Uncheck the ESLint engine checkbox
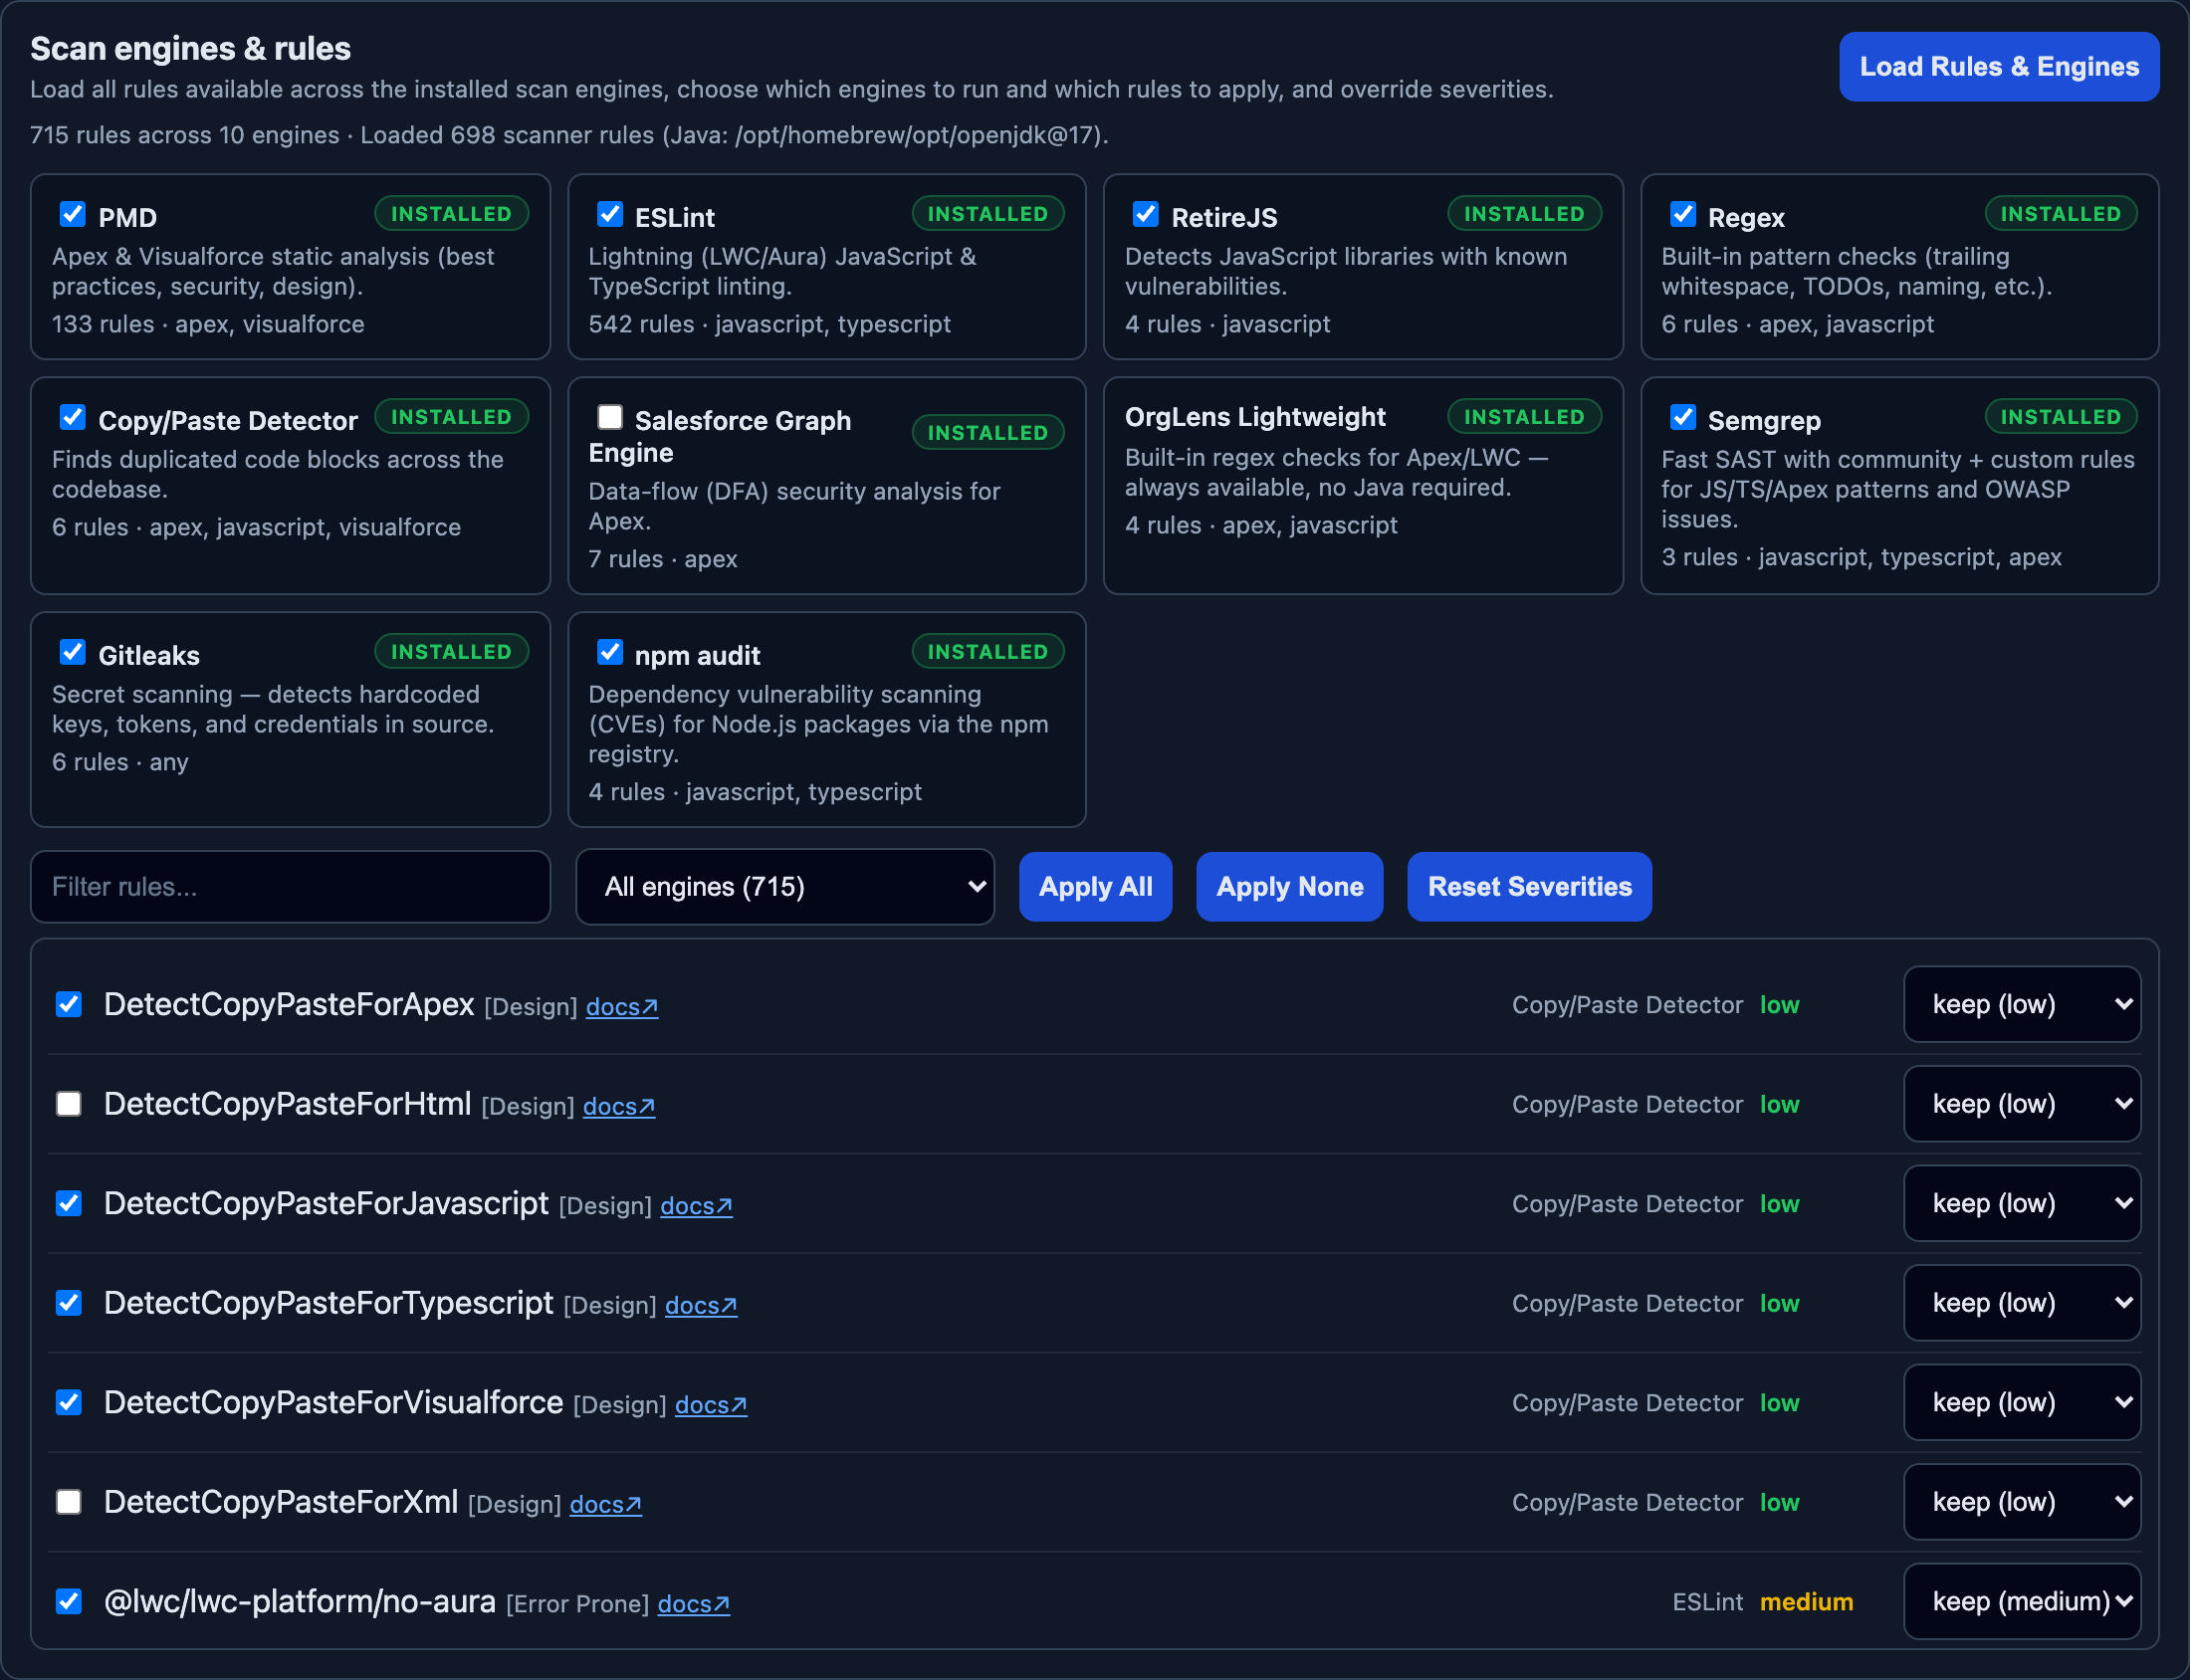 click(610, 215)
